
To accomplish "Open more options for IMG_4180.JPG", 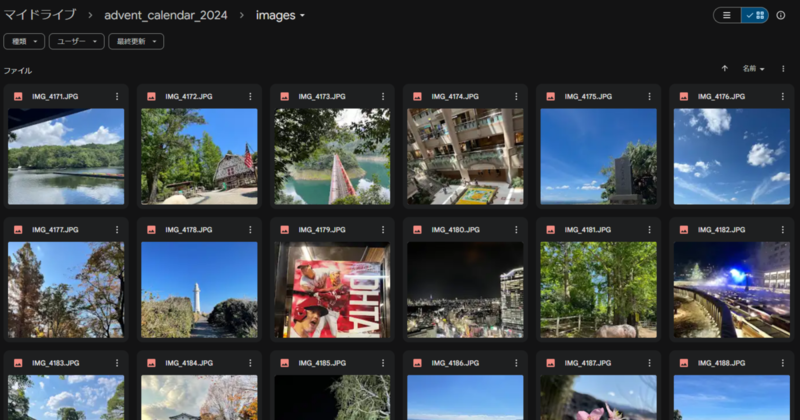I will tap(516, 230).
